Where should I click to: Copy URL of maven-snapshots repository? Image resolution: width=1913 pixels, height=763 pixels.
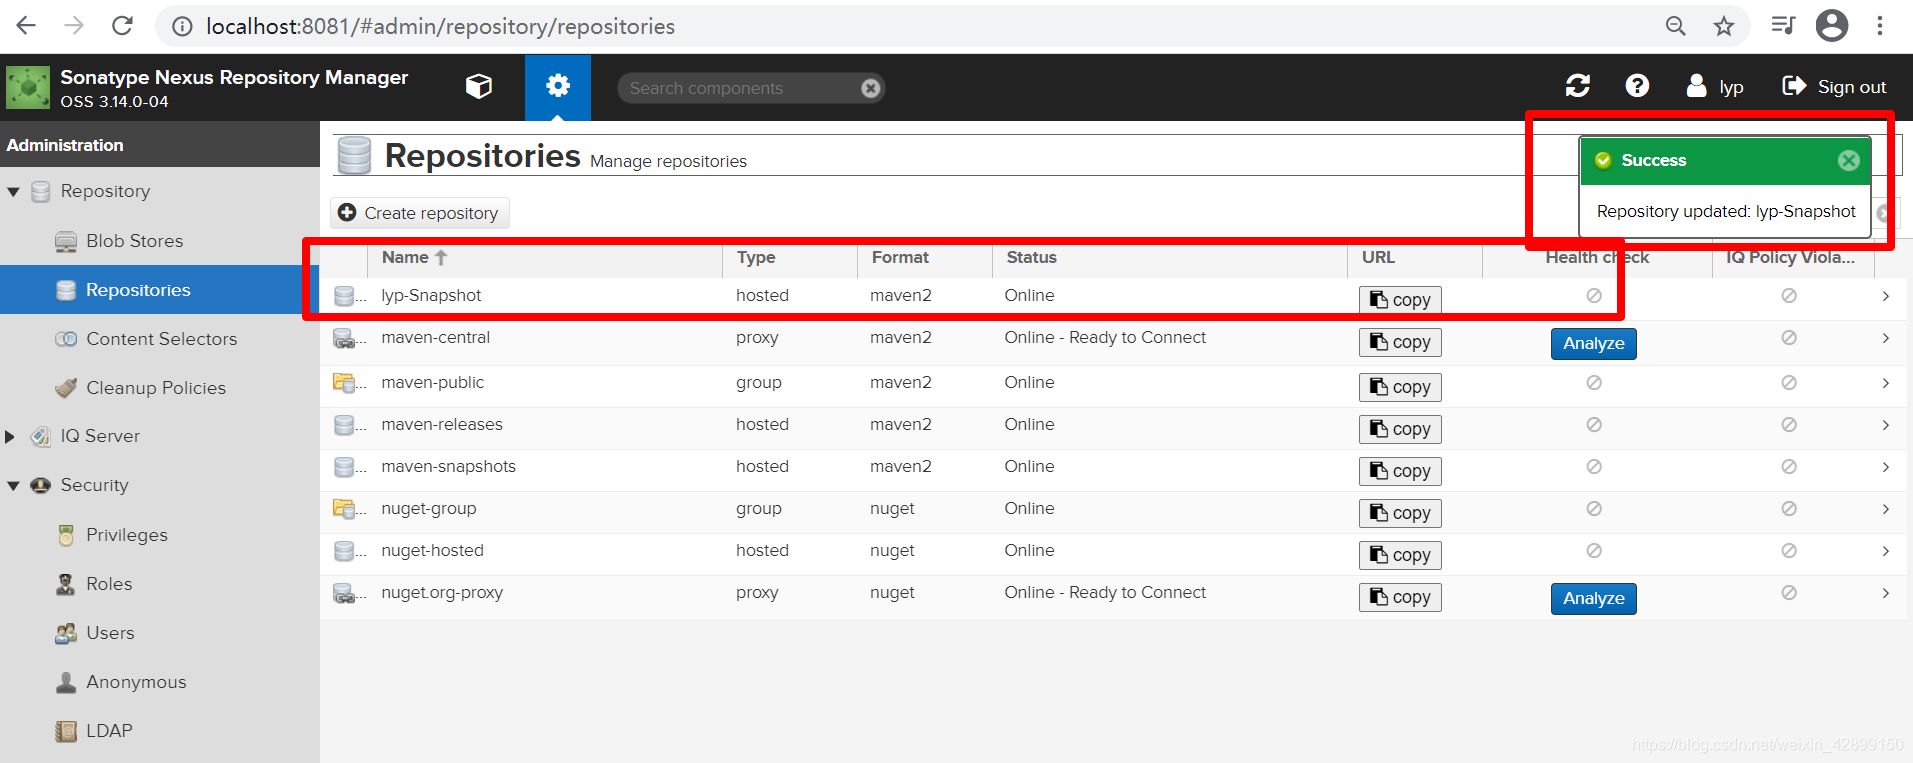(x=1400, y=471)
